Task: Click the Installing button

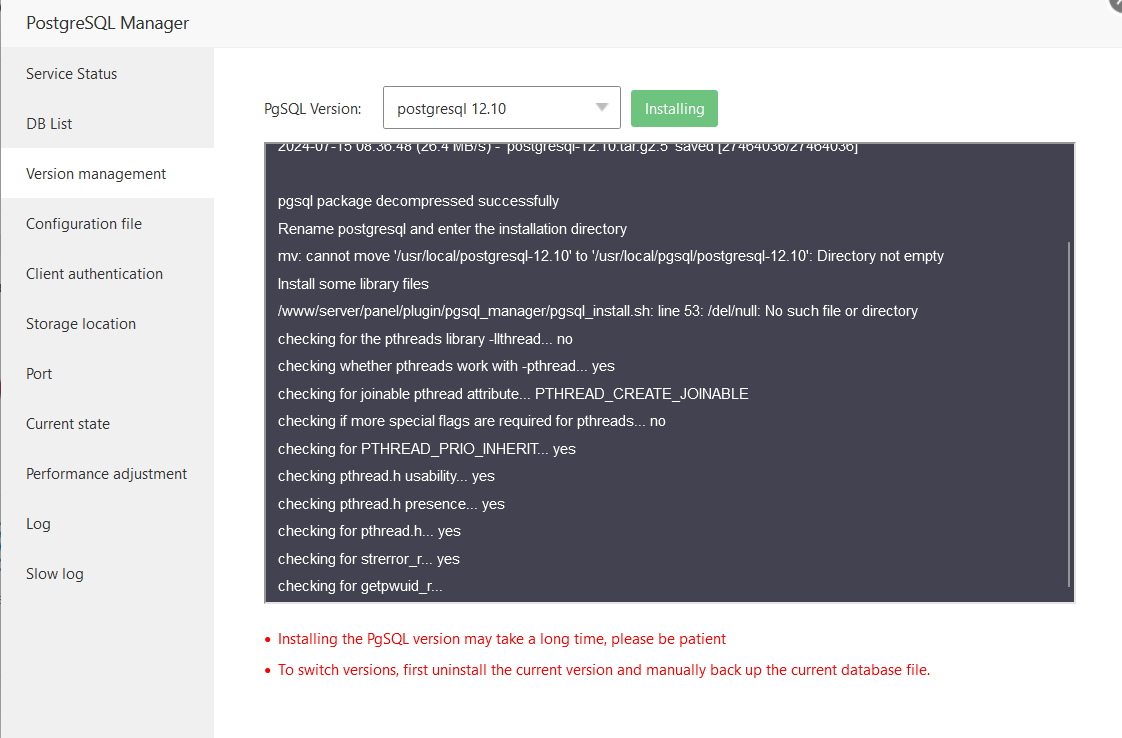Action: [x=674, y=108]
